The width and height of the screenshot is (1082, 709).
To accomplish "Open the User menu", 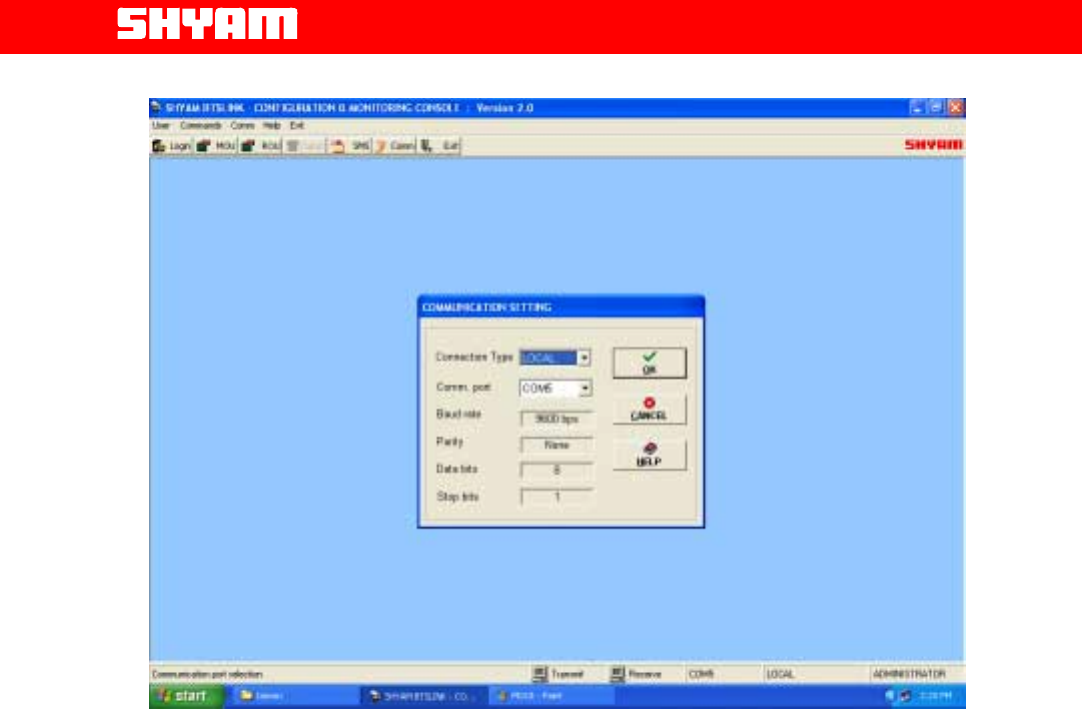I will [x=161, y=126].
